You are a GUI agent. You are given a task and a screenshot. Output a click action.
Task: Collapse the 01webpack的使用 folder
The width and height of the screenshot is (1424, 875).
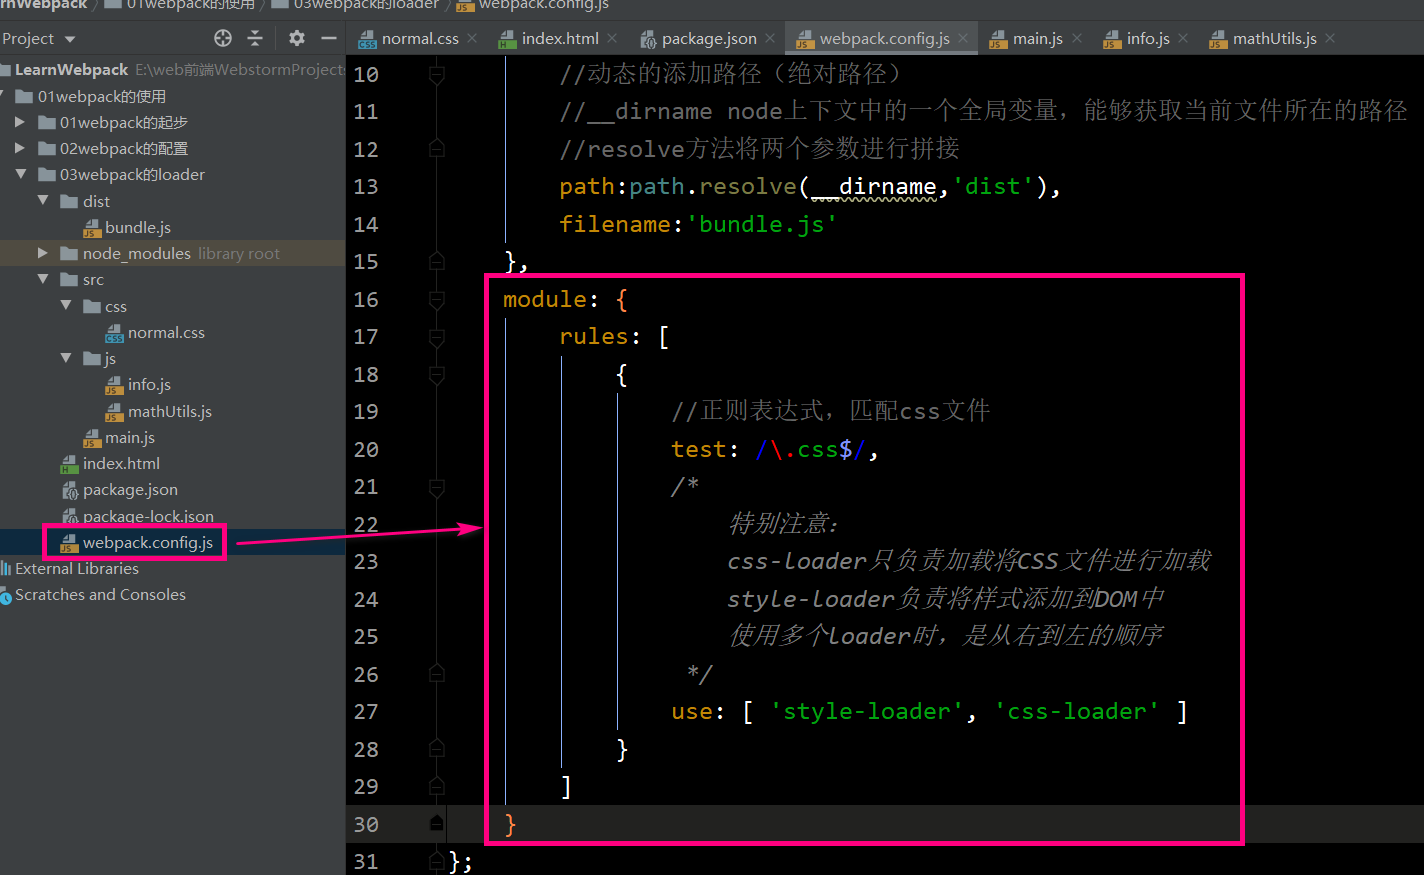(3, 96)
